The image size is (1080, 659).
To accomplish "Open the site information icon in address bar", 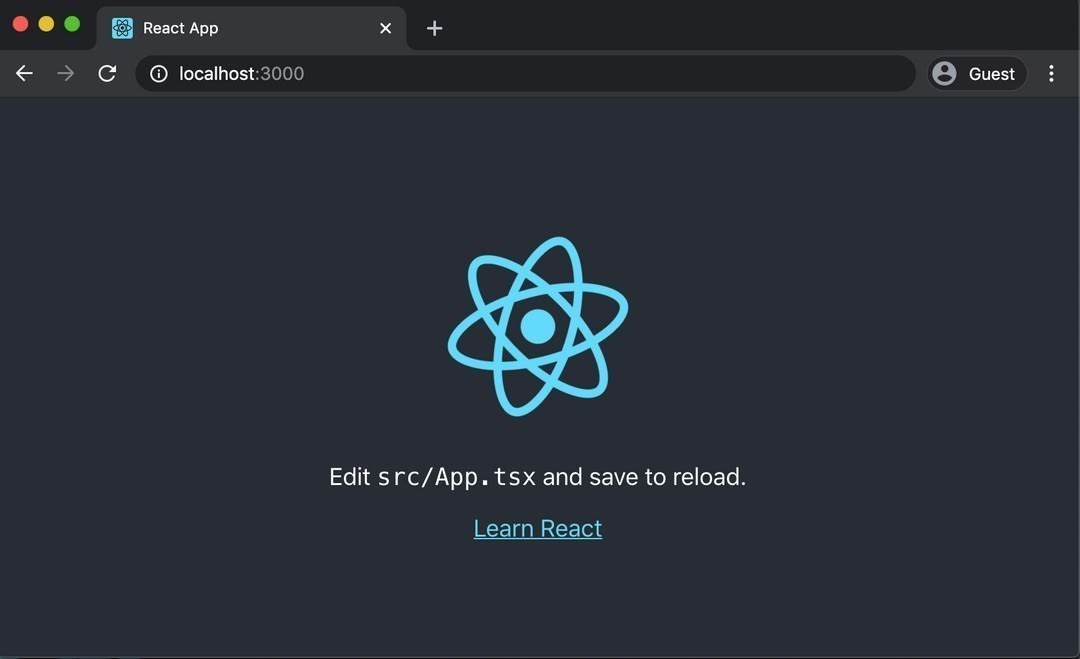I will [x=158, y=73].
